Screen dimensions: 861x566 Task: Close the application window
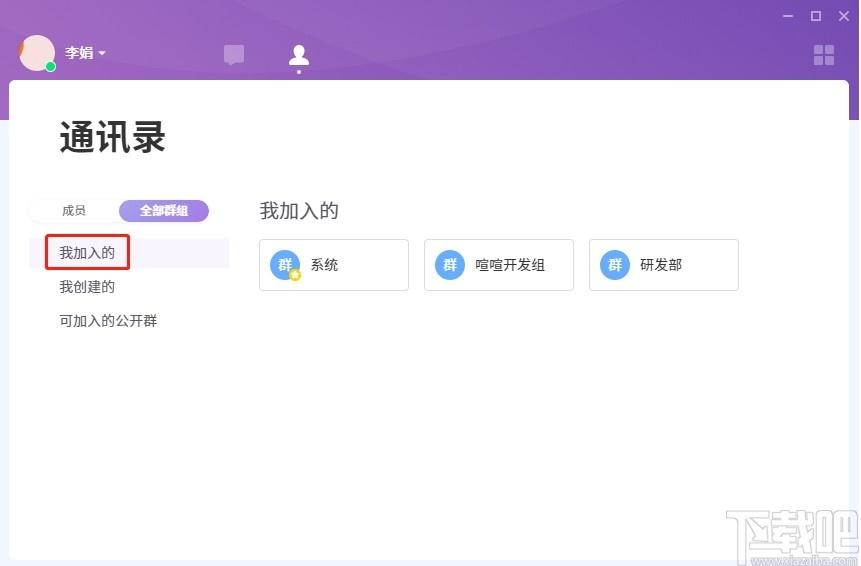844,16
